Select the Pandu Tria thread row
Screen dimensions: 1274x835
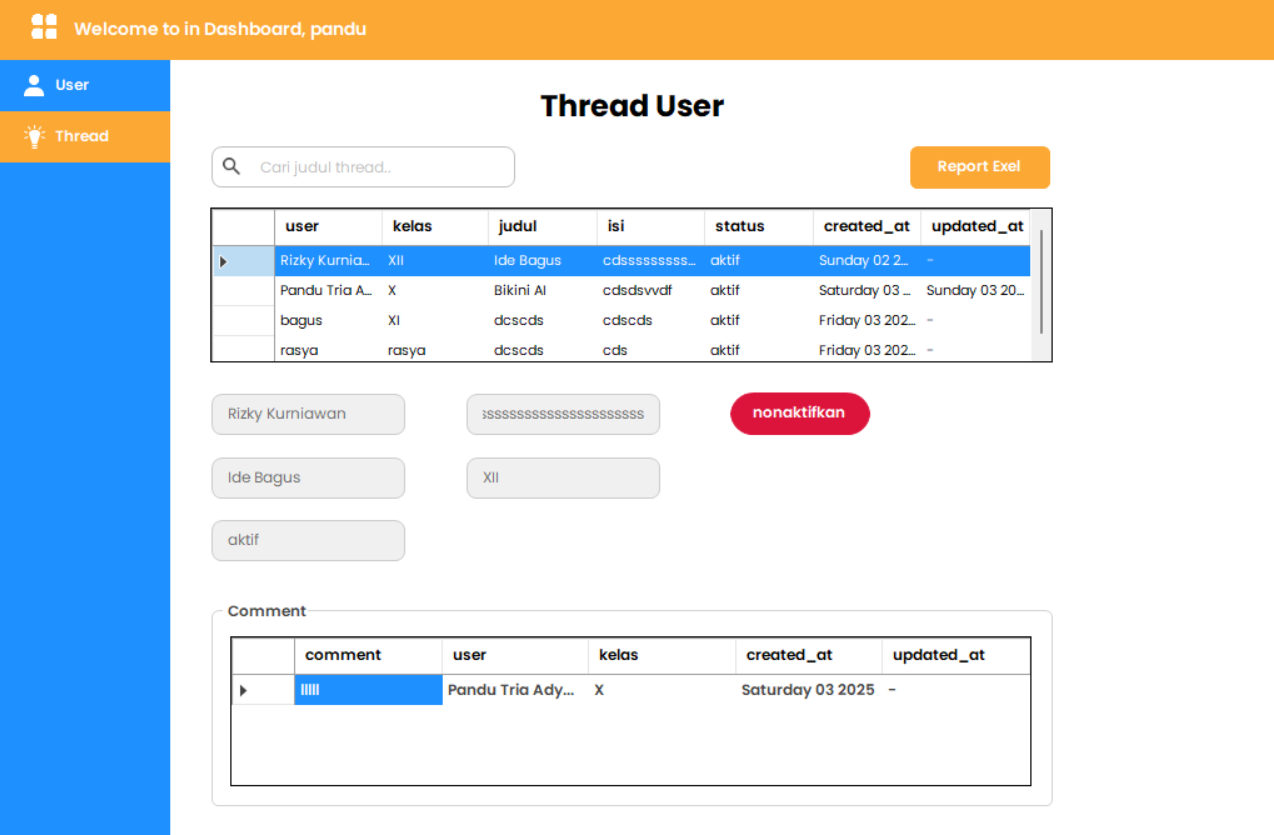pyautogui.click(x=326, y=291)
